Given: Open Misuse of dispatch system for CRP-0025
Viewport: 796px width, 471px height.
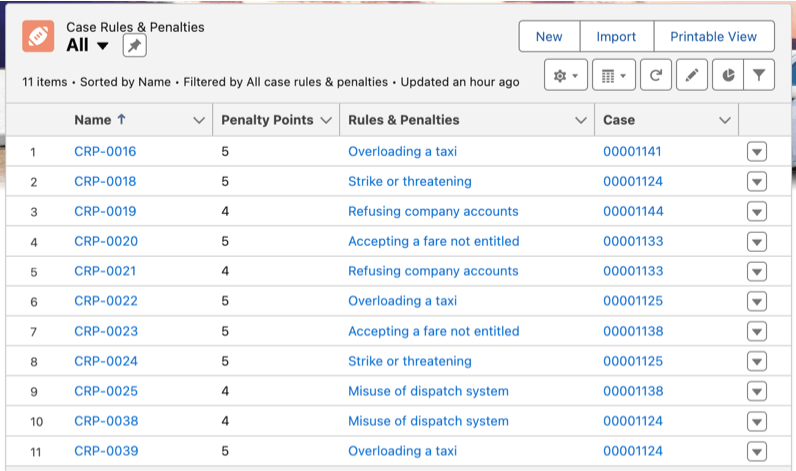Looking at the screenshot, I should coord(428,391).
